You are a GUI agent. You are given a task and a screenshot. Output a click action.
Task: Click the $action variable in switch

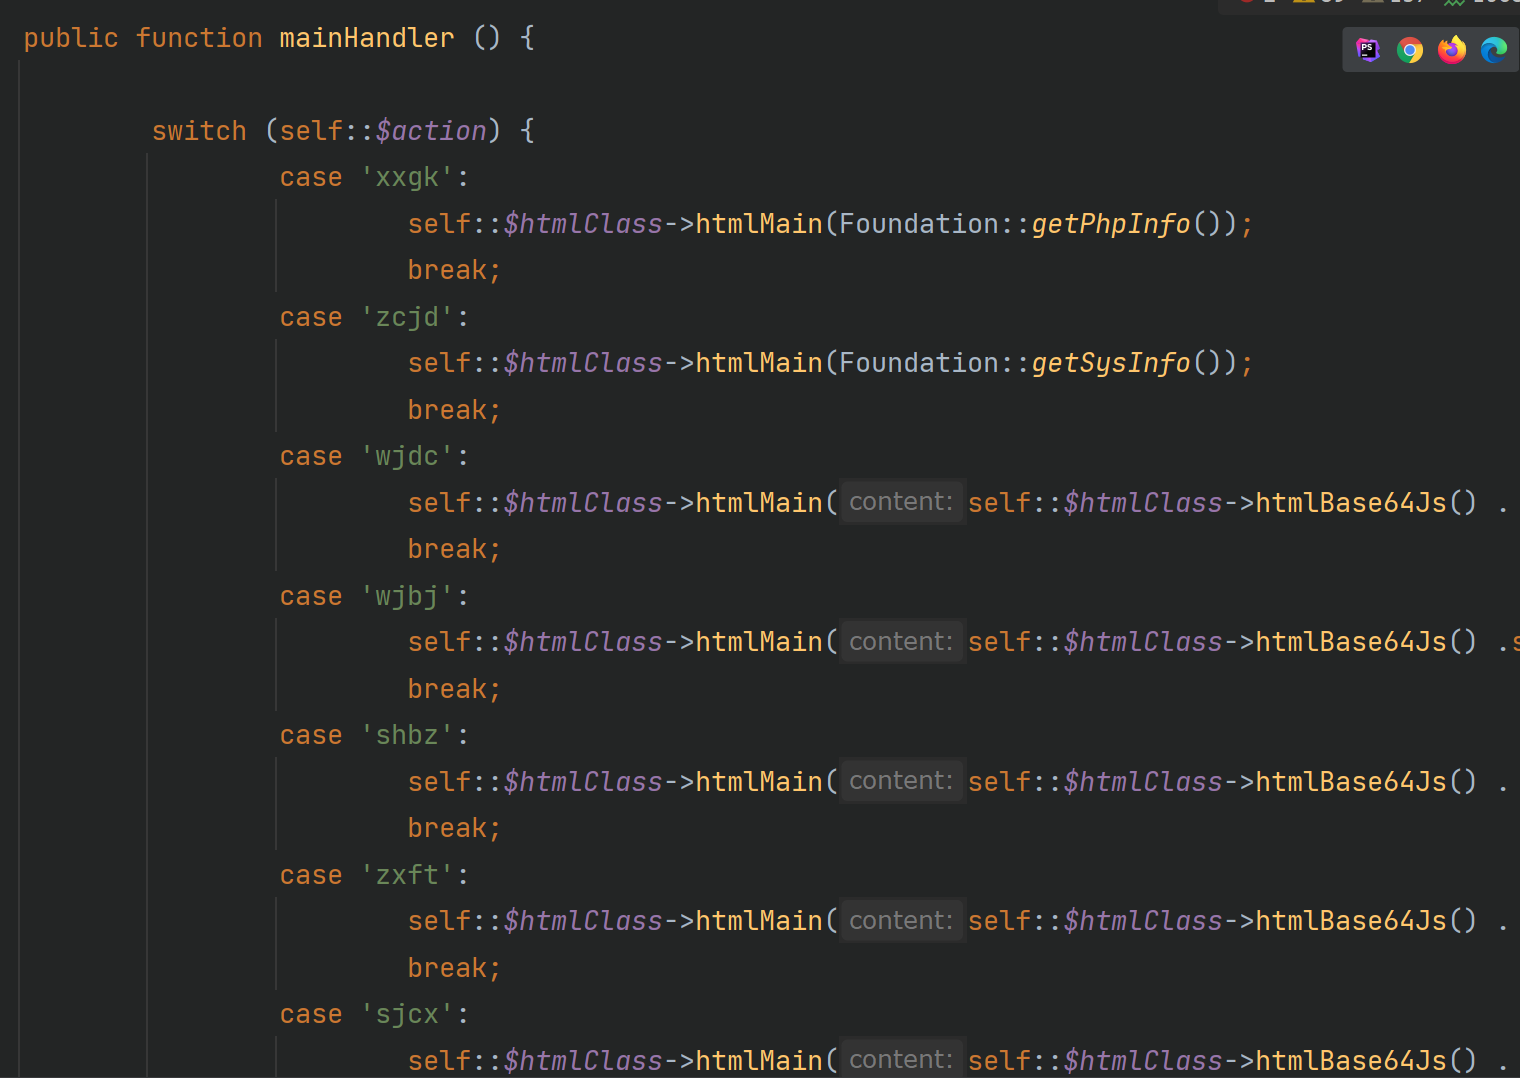pos(430,131)
